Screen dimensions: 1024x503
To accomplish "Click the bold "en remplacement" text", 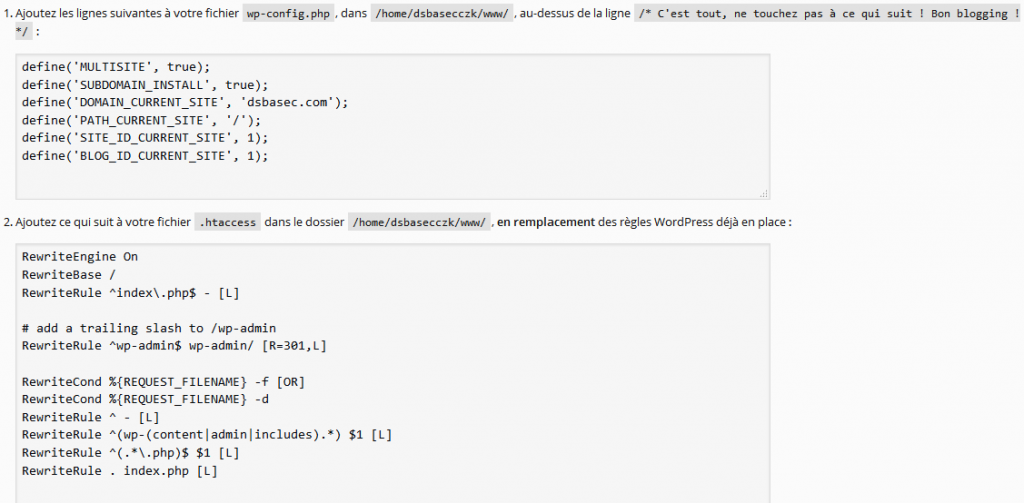I will tap(546, 222).
